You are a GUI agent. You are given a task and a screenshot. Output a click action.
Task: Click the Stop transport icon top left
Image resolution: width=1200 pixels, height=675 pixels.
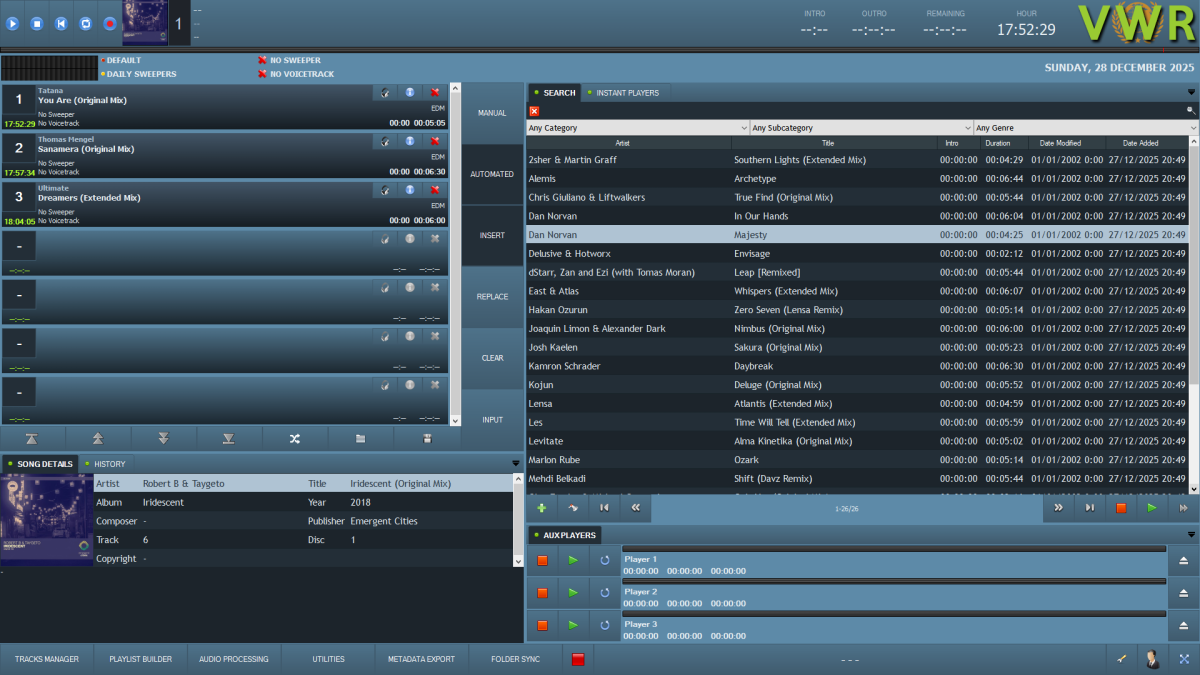pyautogui.click(x=36, y=23)
